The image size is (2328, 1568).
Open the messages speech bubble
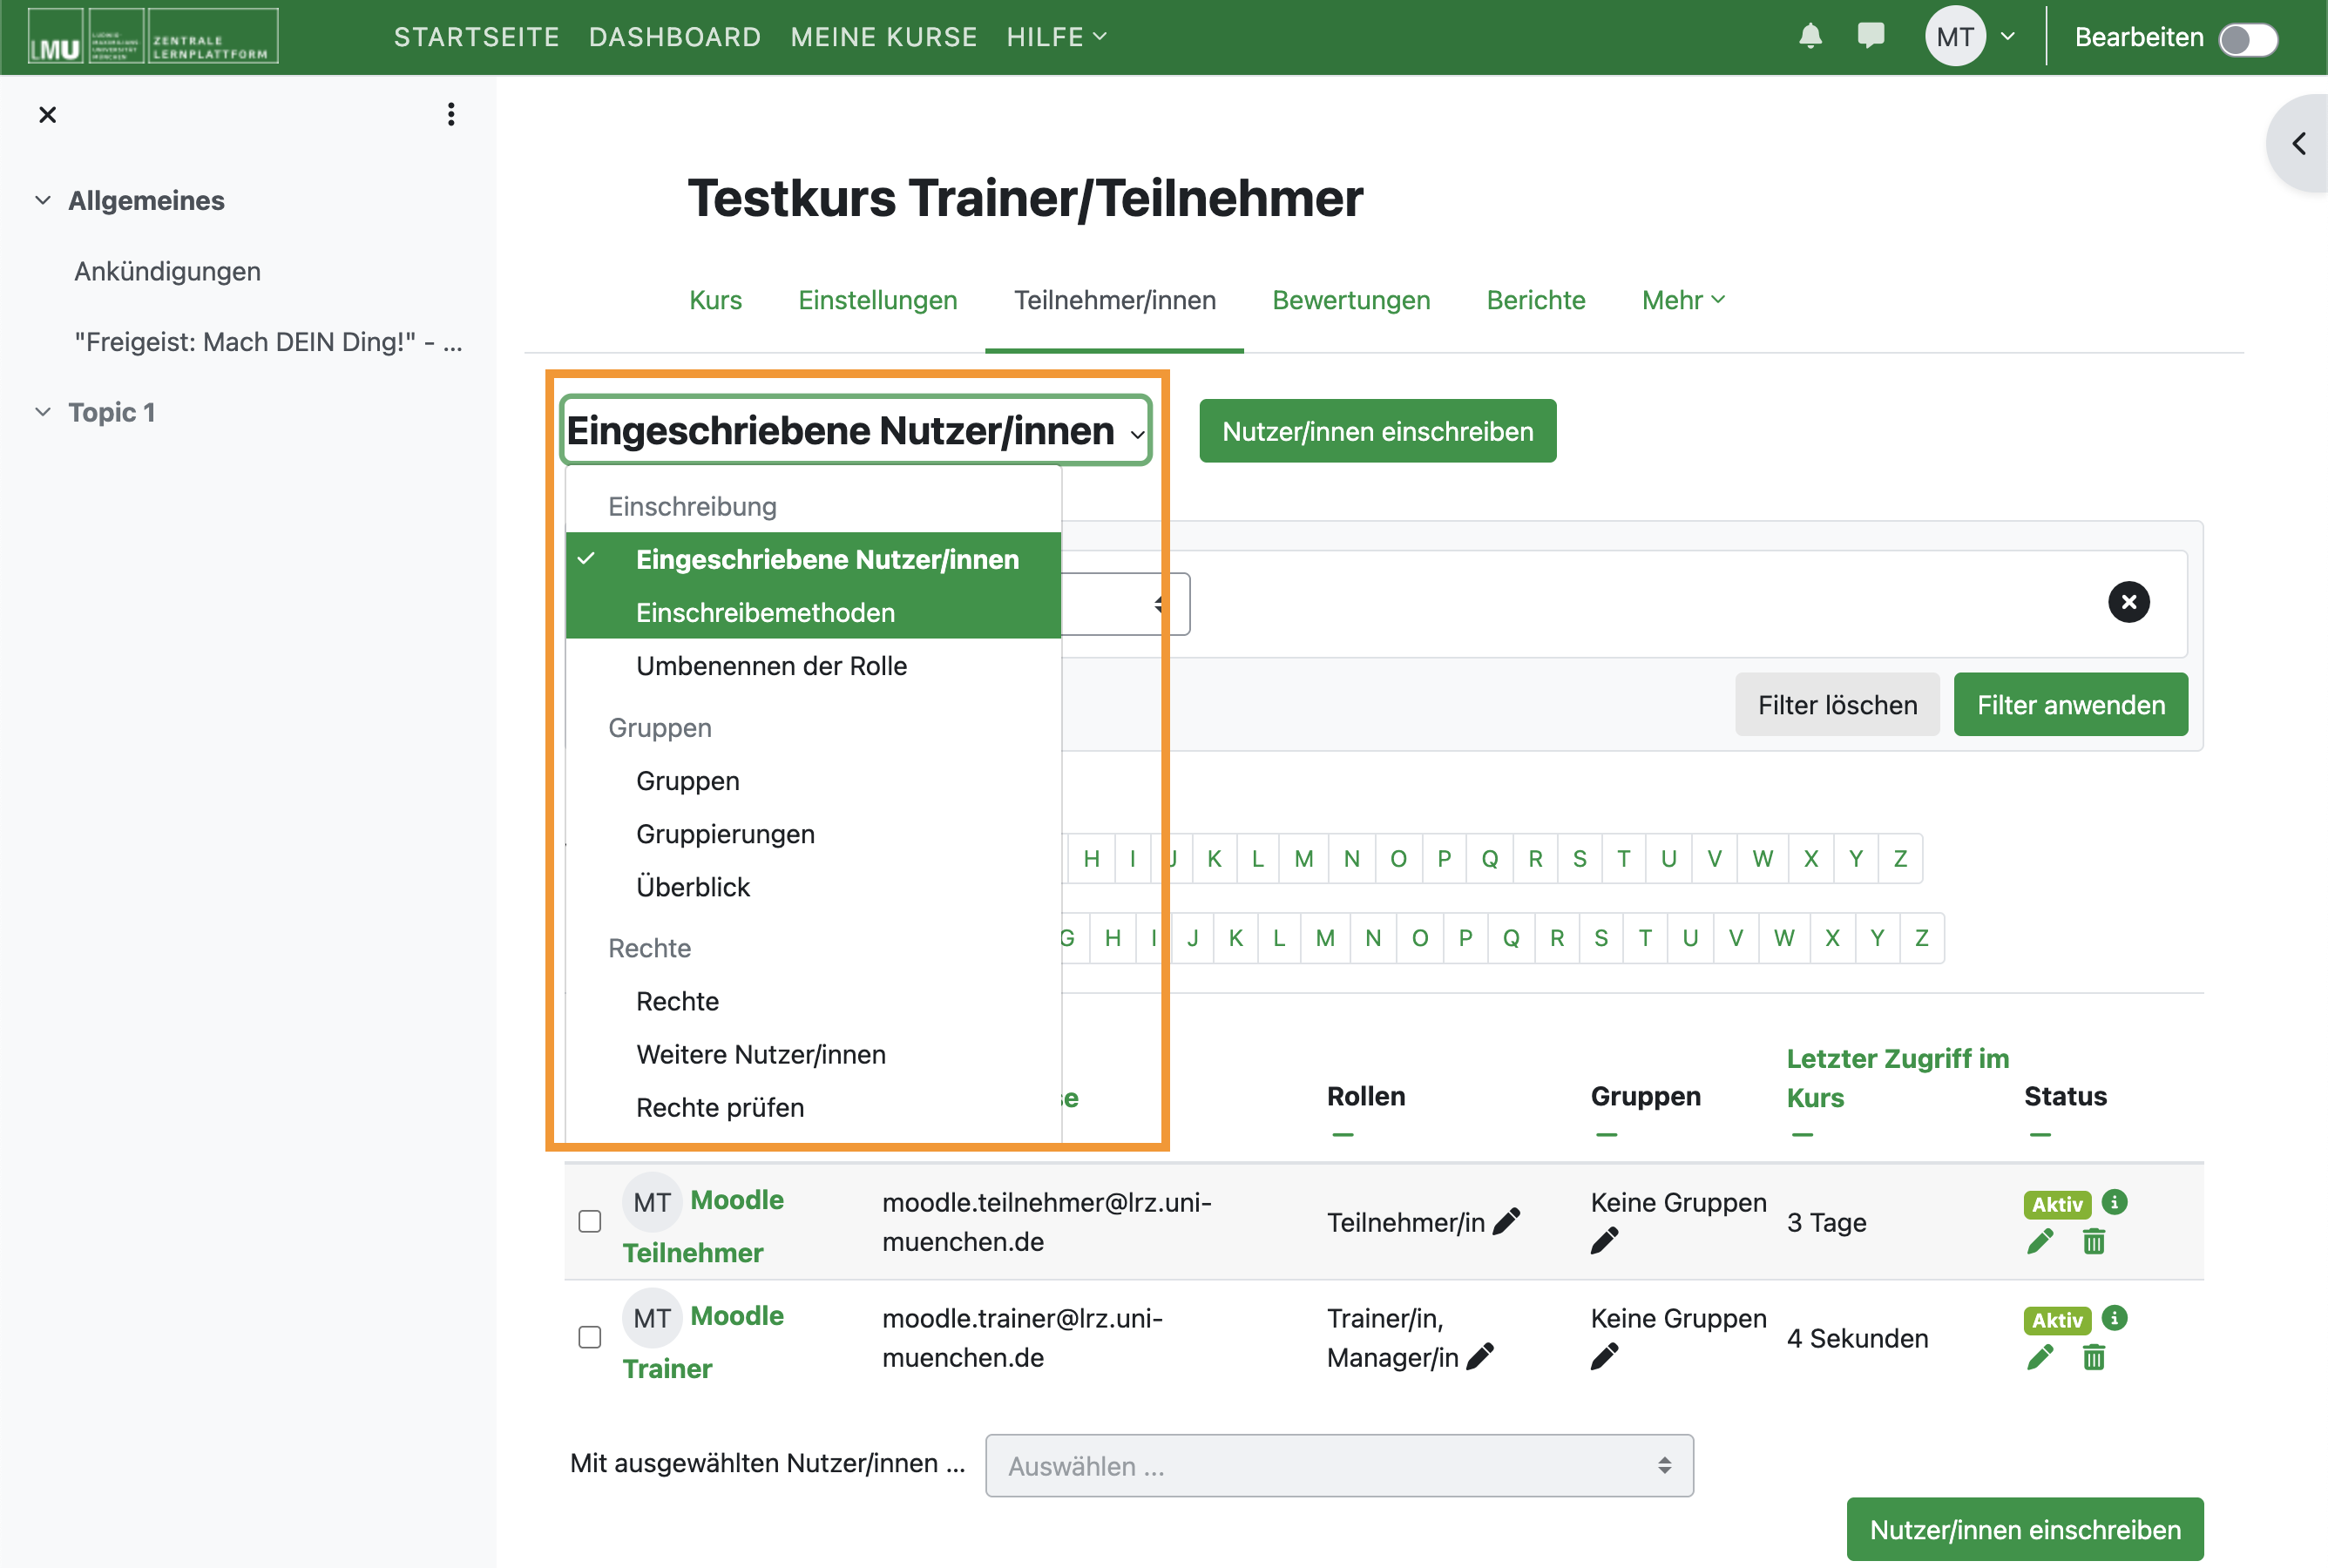[1870, 36]
